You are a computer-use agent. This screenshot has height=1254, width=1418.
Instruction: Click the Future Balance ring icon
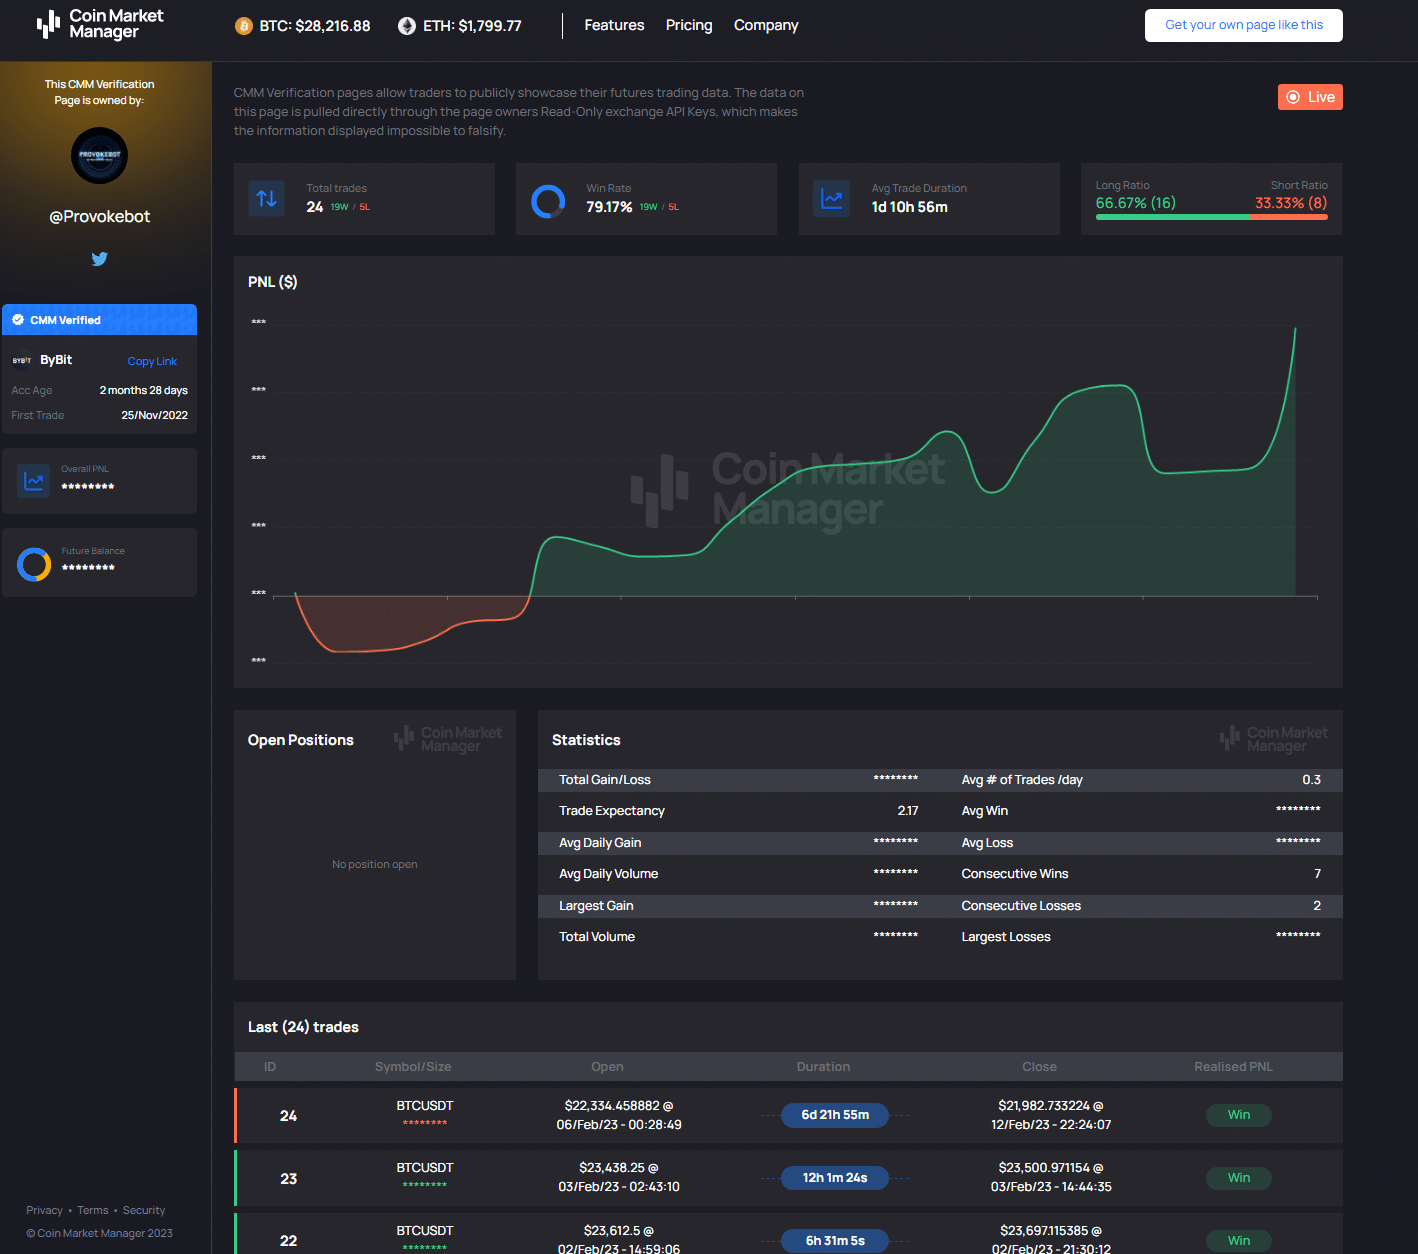34,565
